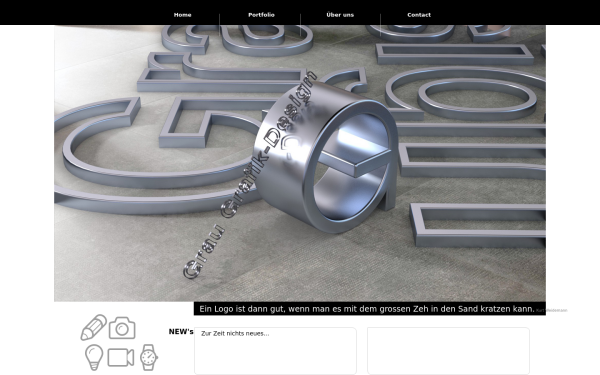Image resolution: width=600 pixels, height=375 pixels.
Task: Click the light bulb icon
Action: (94, 357)
